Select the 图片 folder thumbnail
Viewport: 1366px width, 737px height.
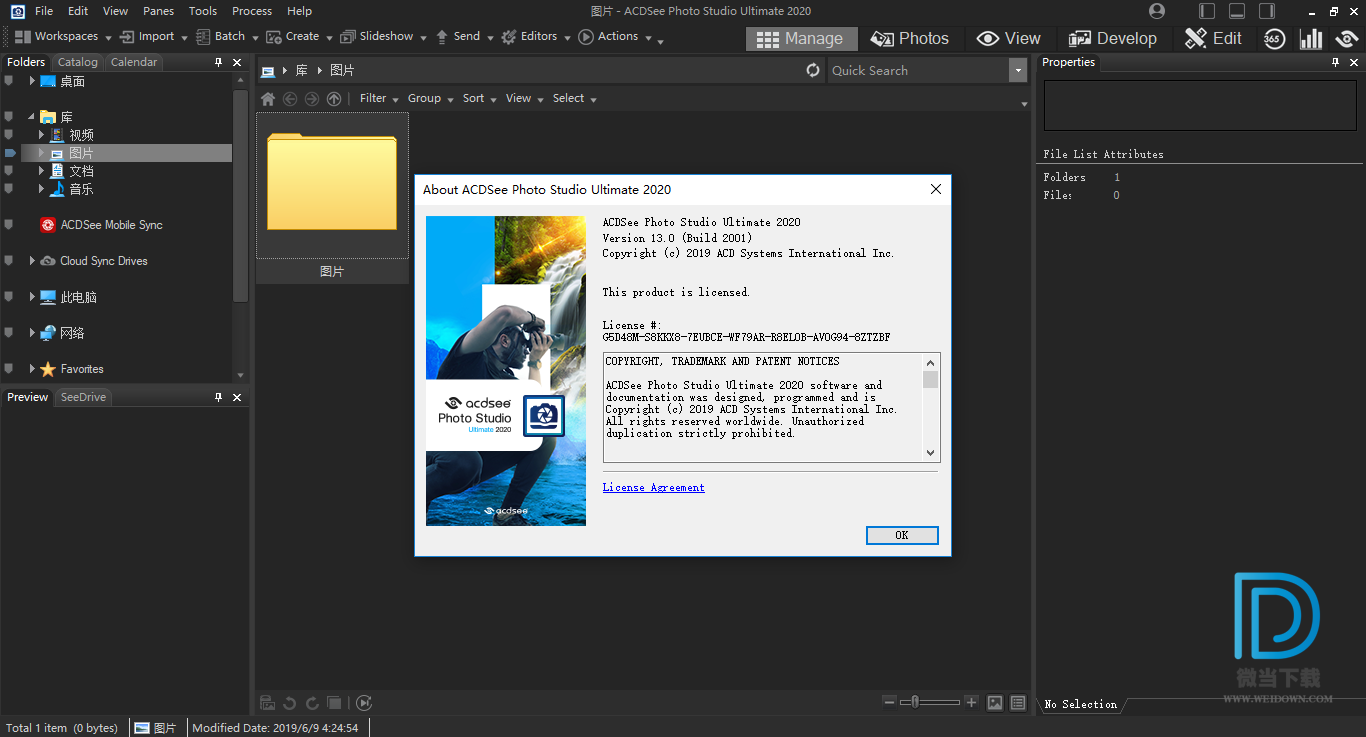pos(332,198)
